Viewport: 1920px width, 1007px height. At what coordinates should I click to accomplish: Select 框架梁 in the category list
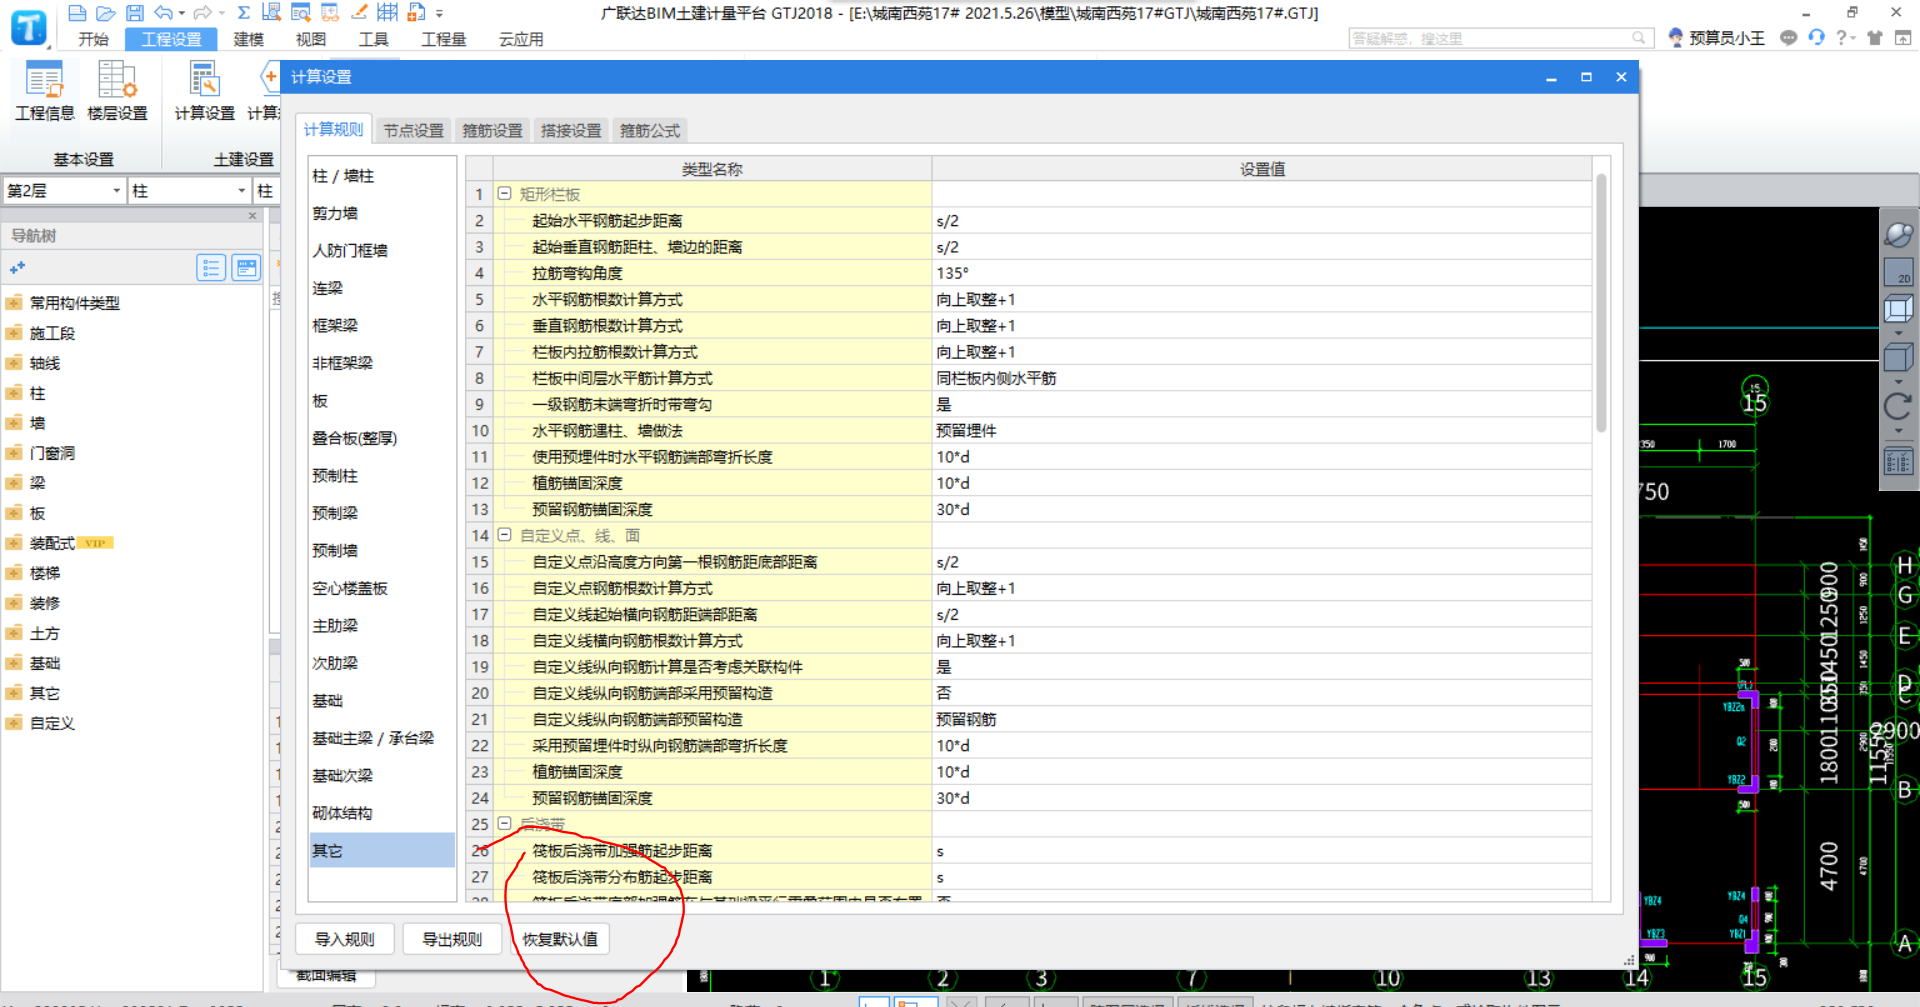[x=382, y=325]
